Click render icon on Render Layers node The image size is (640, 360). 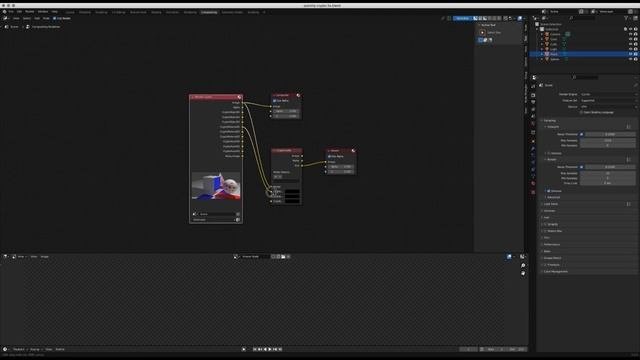[x=239, y=97]
